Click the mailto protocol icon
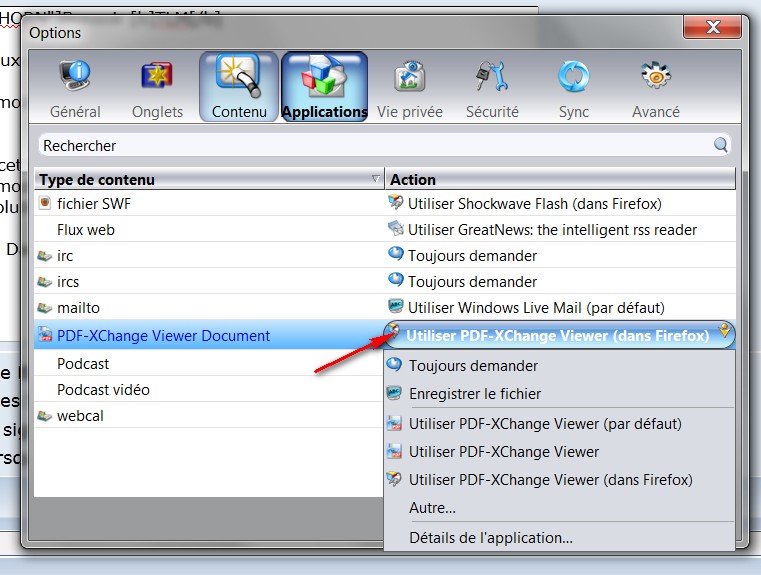The height and width of the screenshot is (575, 761). [x=45, y=308]
